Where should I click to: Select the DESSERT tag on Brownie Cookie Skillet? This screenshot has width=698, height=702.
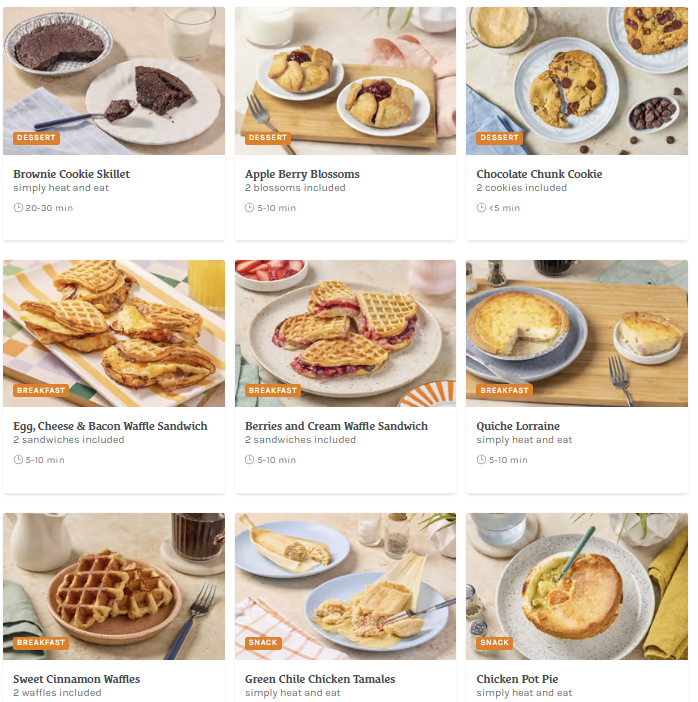coord(36,138)
